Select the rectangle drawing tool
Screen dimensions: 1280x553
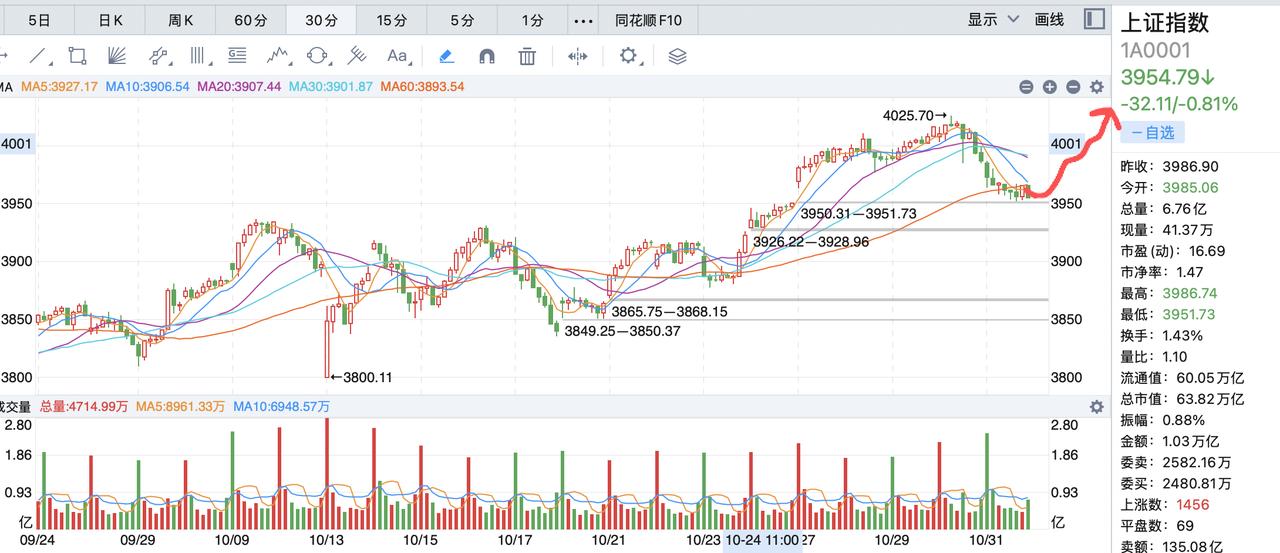click(x=77, y=56)
